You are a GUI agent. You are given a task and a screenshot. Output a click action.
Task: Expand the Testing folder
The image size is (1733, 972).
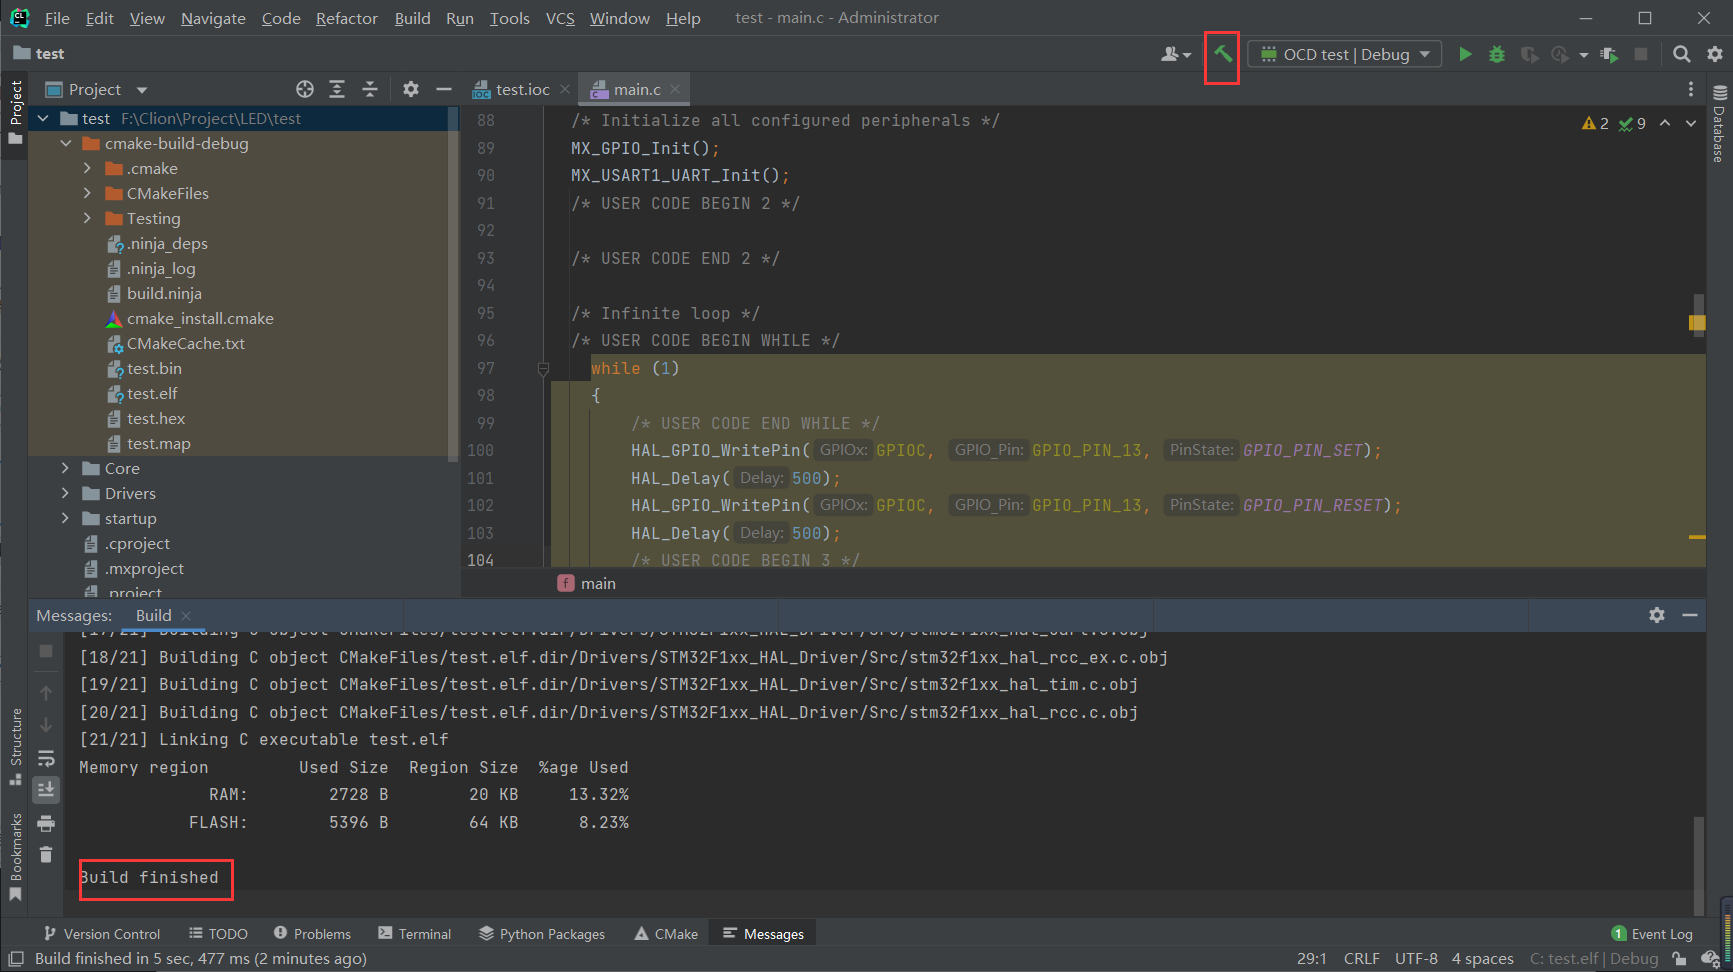pos(87,218)
